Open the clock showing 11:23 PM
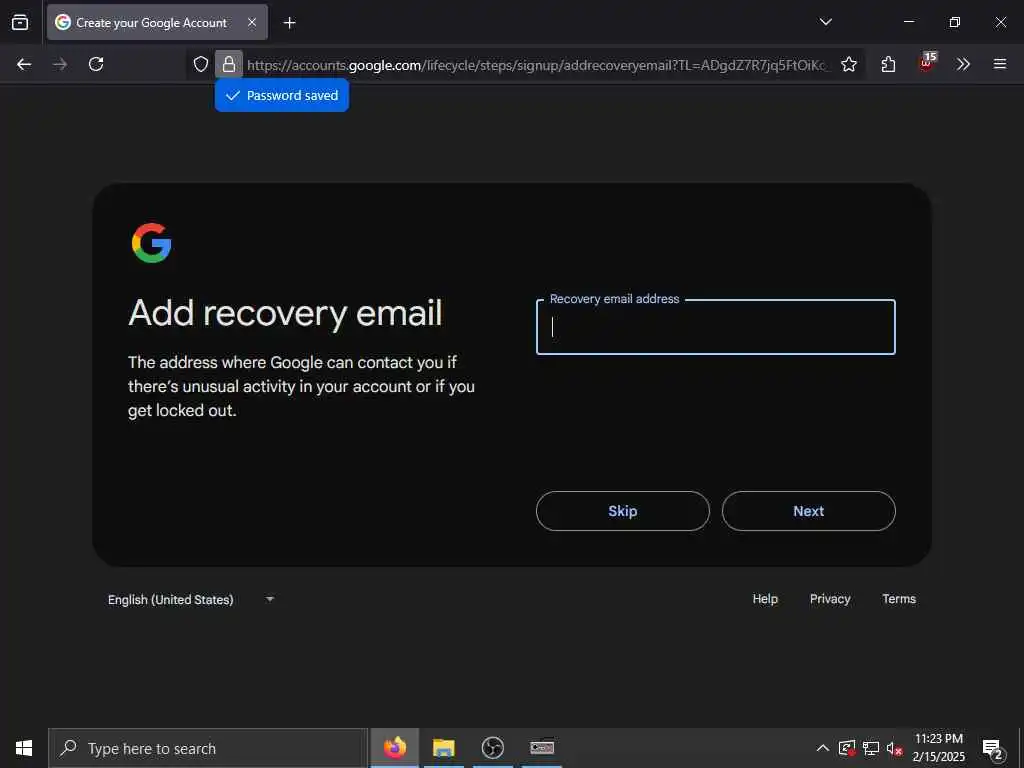This screenshot has height=768, width=1024. (938, 748)
